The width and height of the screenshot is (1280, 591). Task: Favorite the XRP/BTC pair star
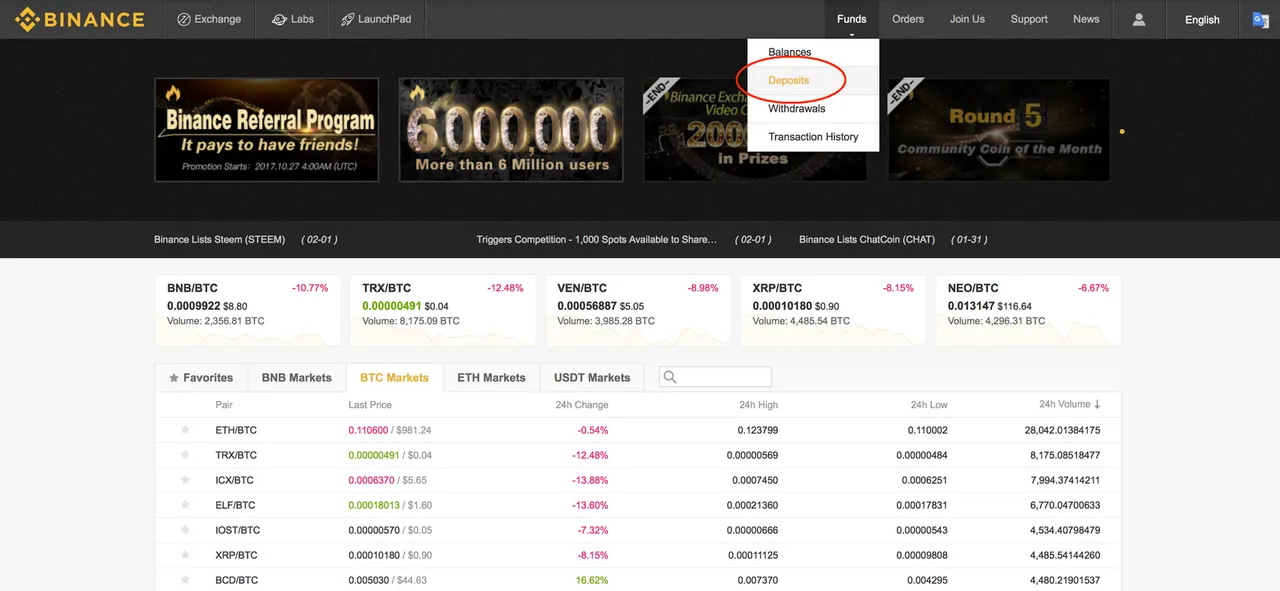click(x=185, y=555)
